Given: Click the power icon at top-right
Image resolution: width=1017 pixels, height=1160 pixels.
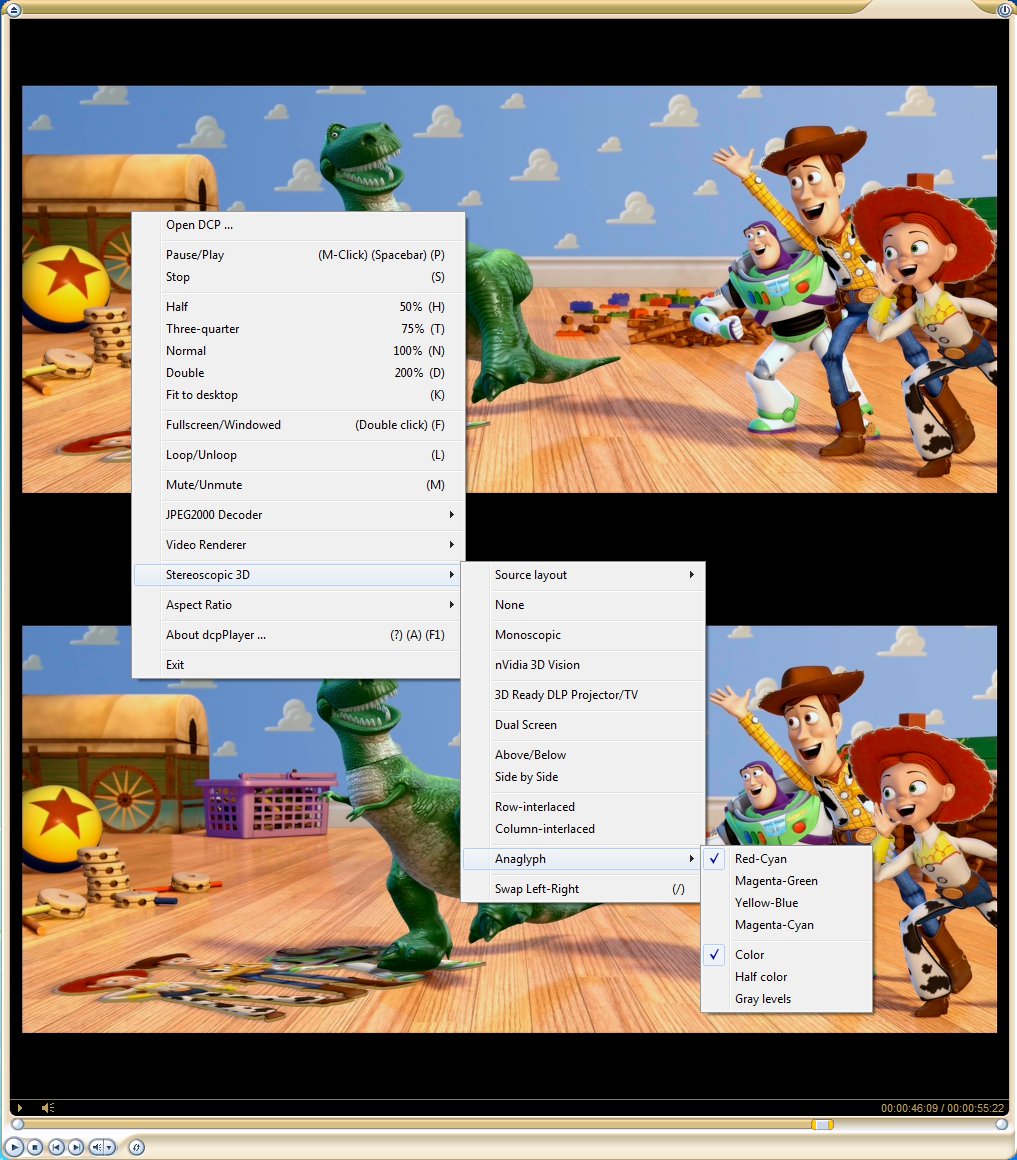Looking at the screenshot, I should (x=1004, y=9).
